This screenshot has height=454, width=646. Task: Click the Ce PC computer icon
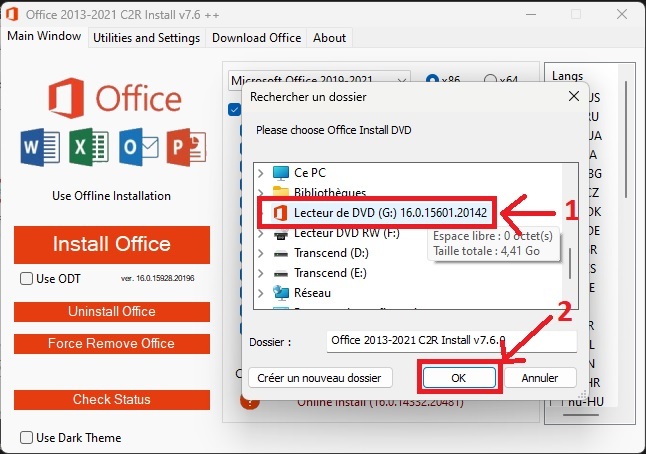[281, 173]
